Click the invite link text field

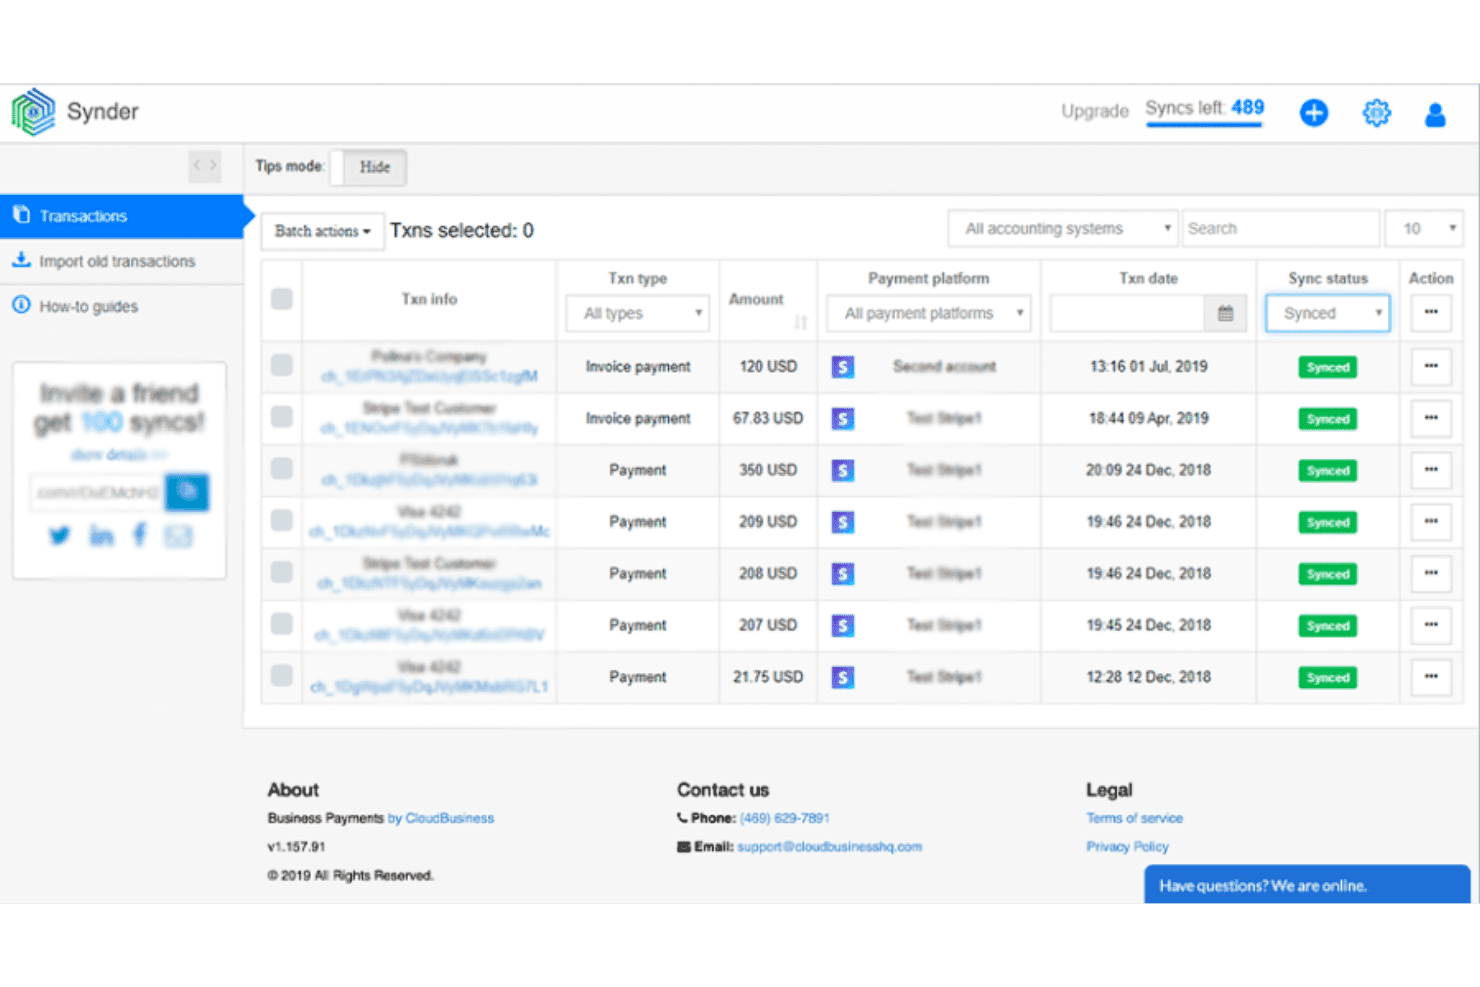coord(98,492)
